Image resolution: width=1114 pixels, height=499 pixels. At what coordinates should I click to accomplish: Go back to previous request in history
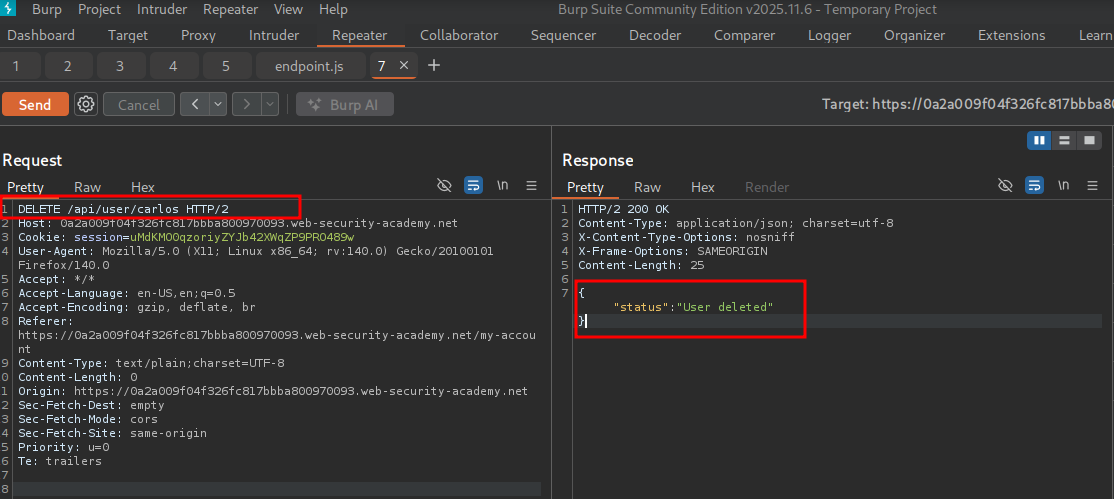pos(195,104)
